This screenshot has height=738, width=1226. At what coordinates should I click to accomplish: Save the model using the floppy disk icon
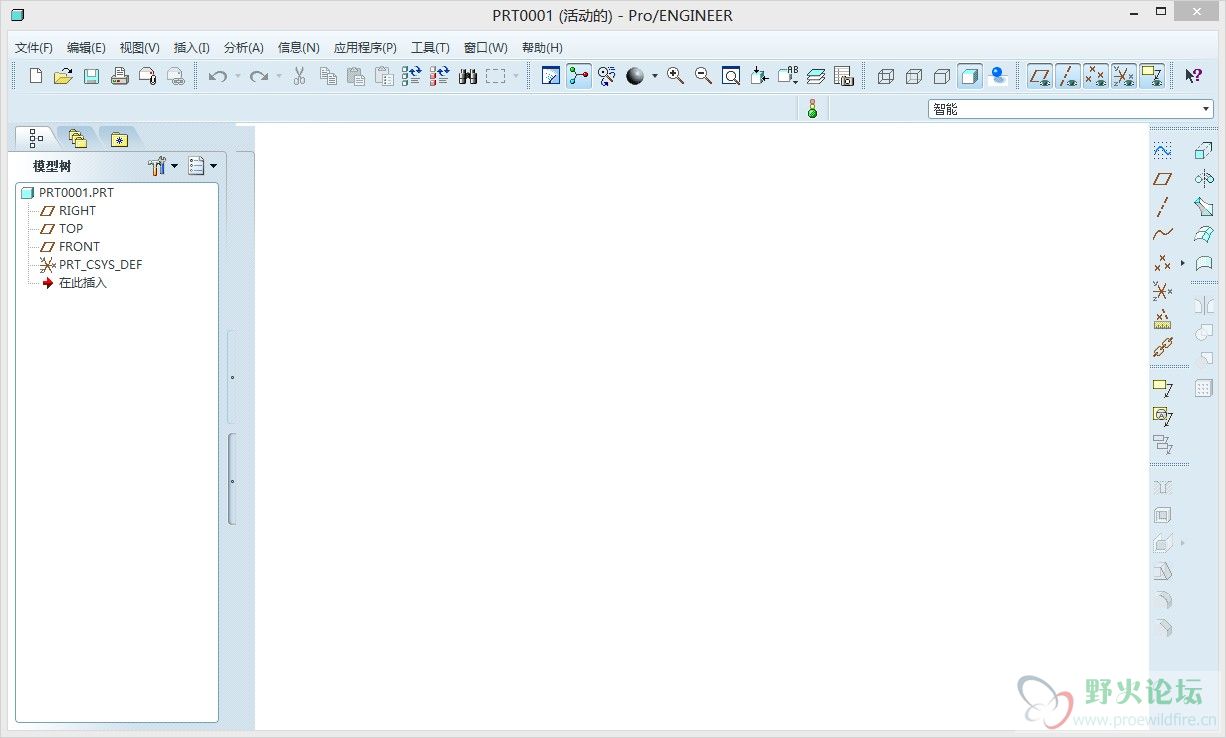pos(91,76)
